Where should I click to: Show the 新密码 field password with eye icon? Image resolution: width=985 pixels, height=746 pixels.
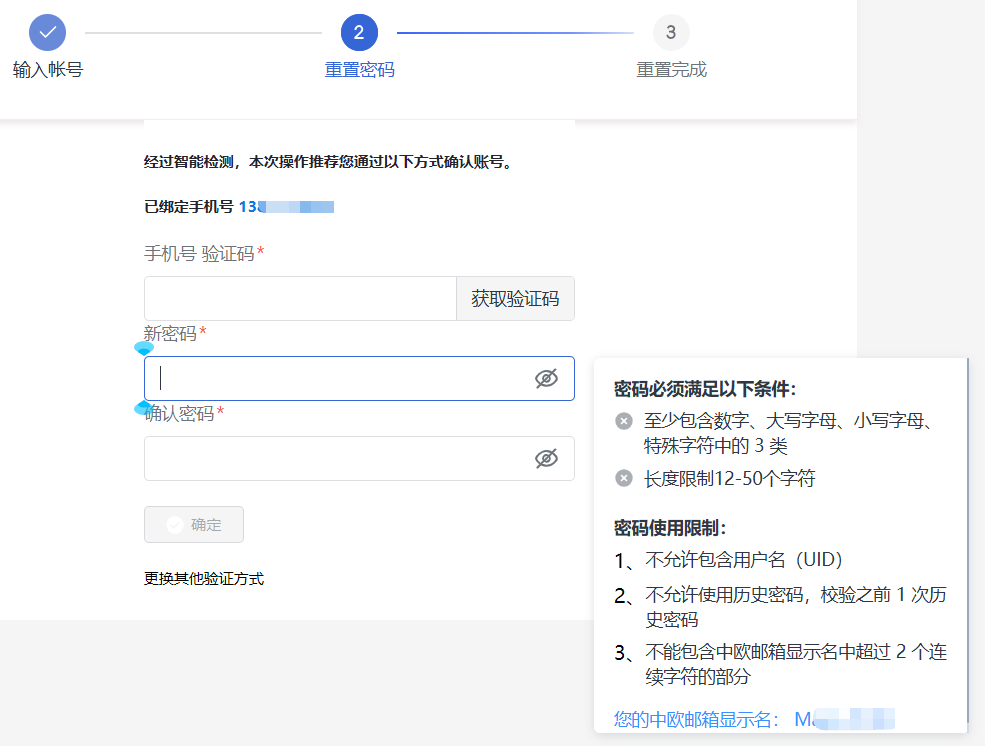click(546, 378)
